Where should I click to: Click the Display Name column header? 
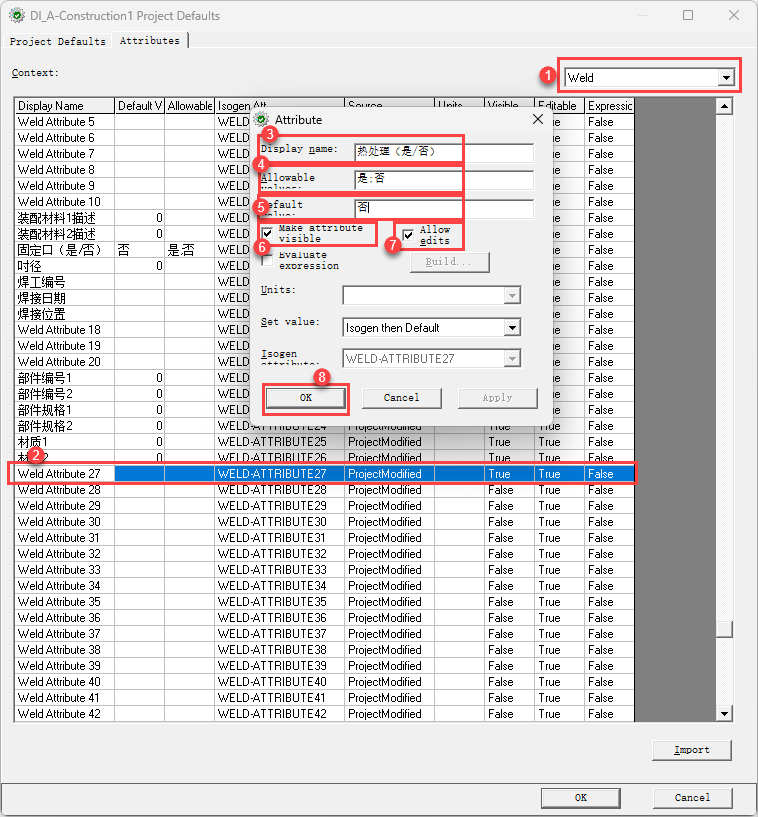(x=64, y=106)
